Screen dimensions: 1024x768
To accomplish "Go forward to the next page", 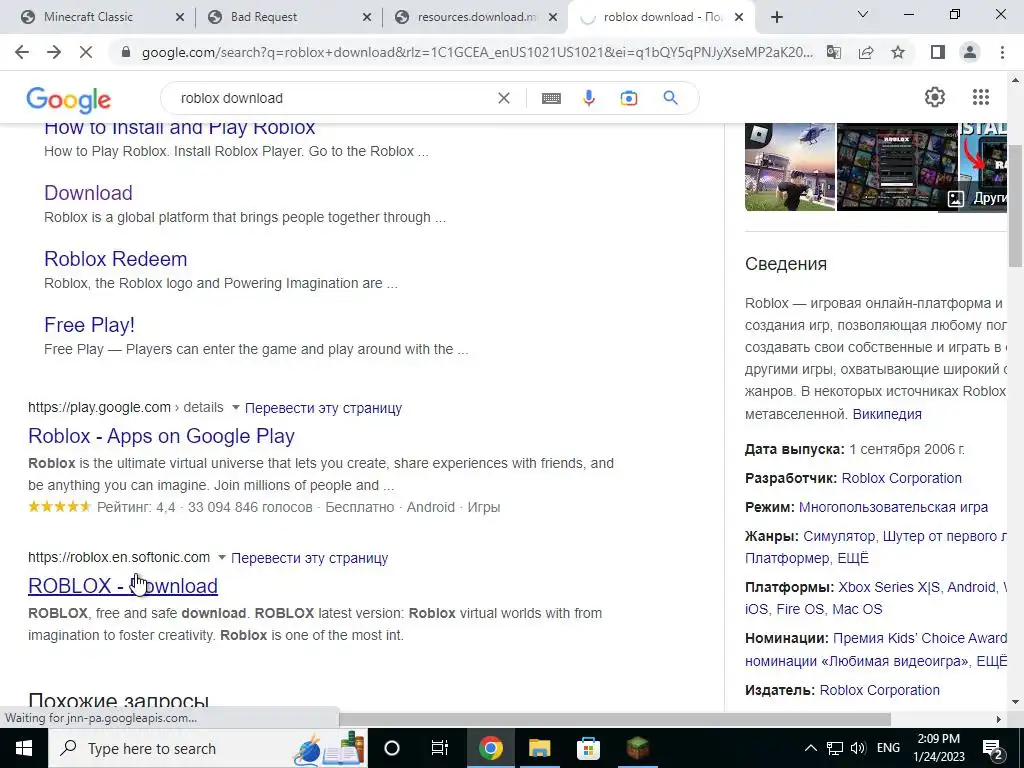I will (x=54, y=52).
